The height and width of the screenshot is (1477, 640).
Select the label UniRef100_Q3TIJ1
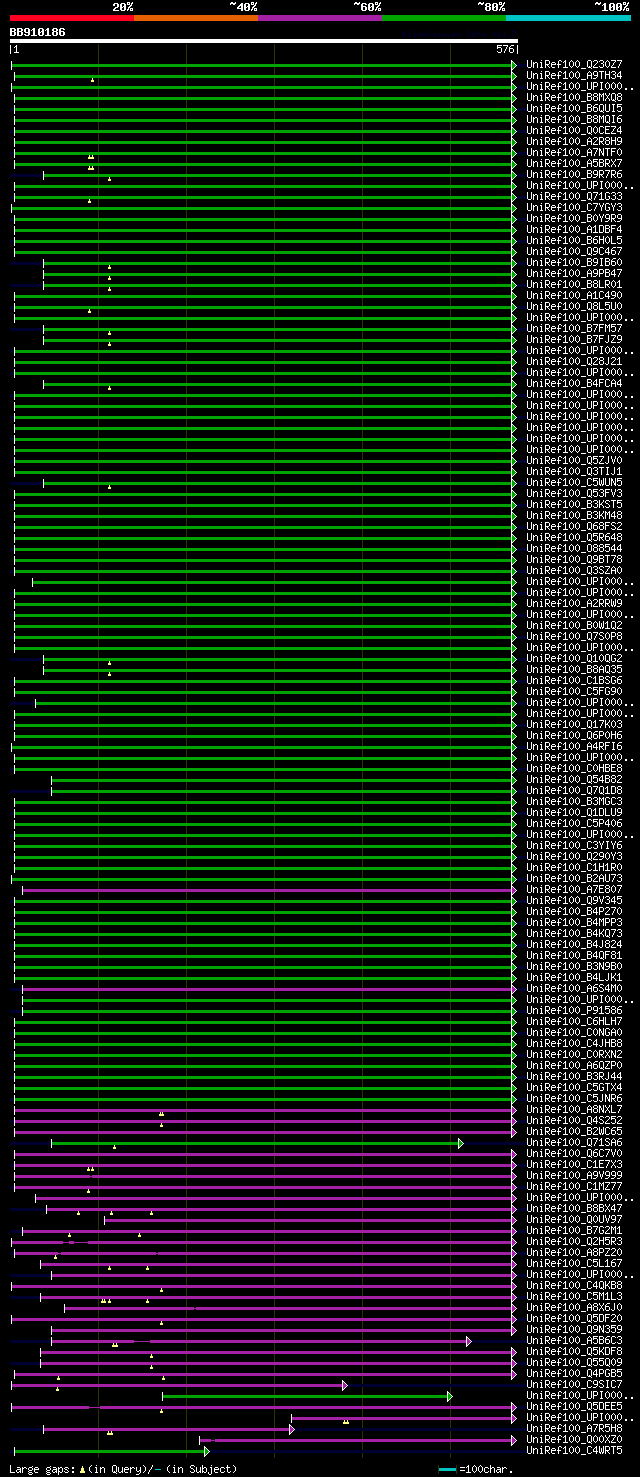[574, 471]
